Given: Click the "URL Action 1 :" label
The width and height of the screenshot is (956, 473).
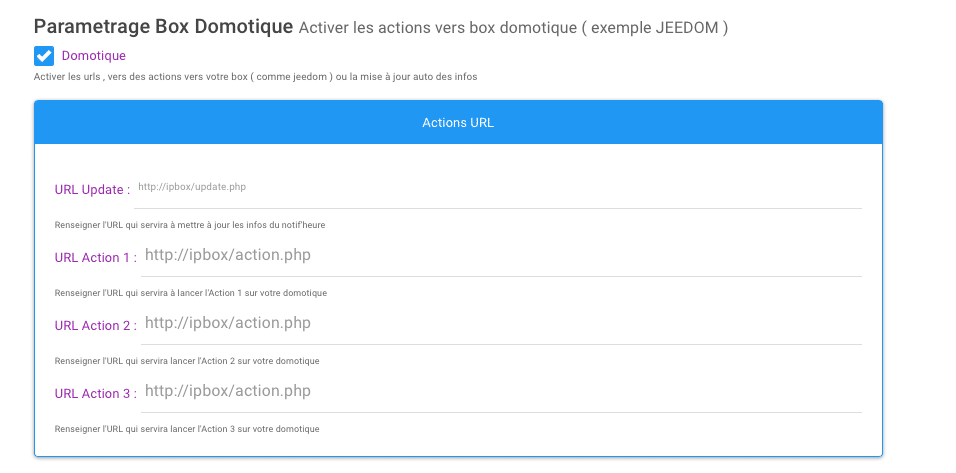Looking at the screenshot, I should click(96, 258).
